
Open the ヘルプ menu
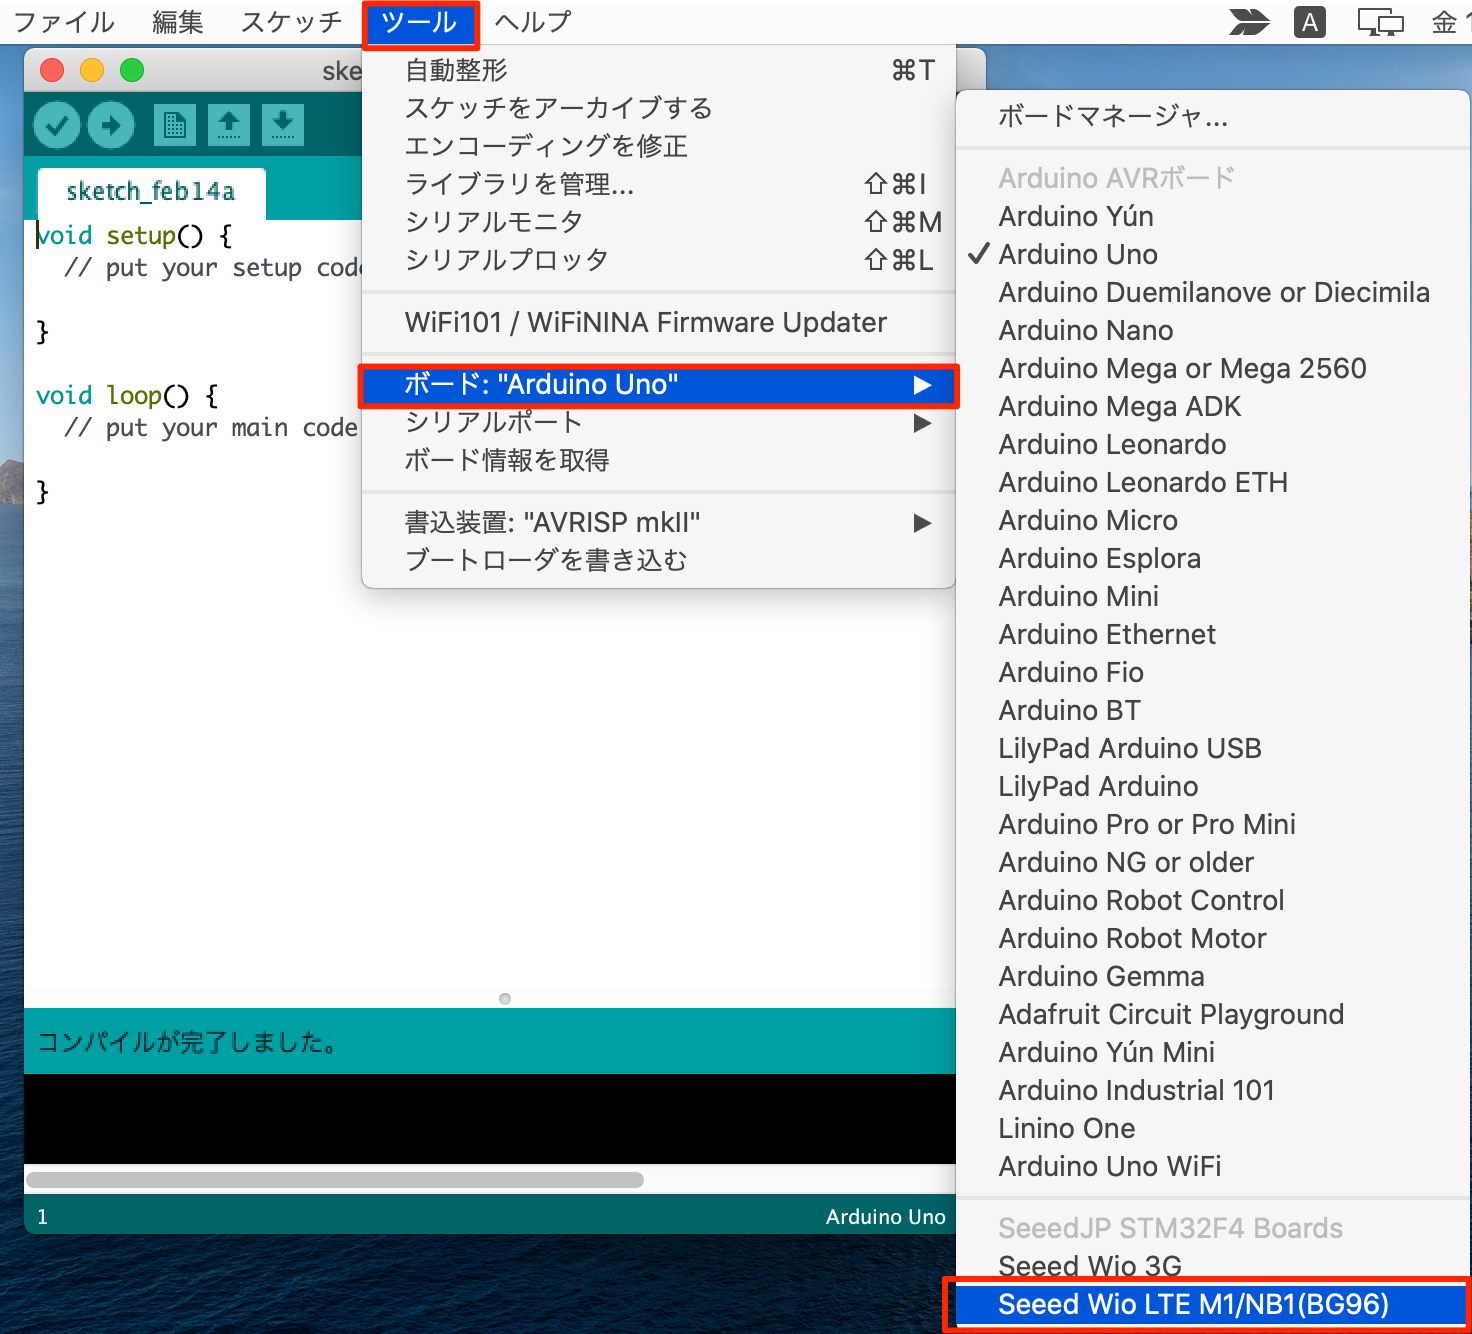pyautogui.click(x=533, y=22)
